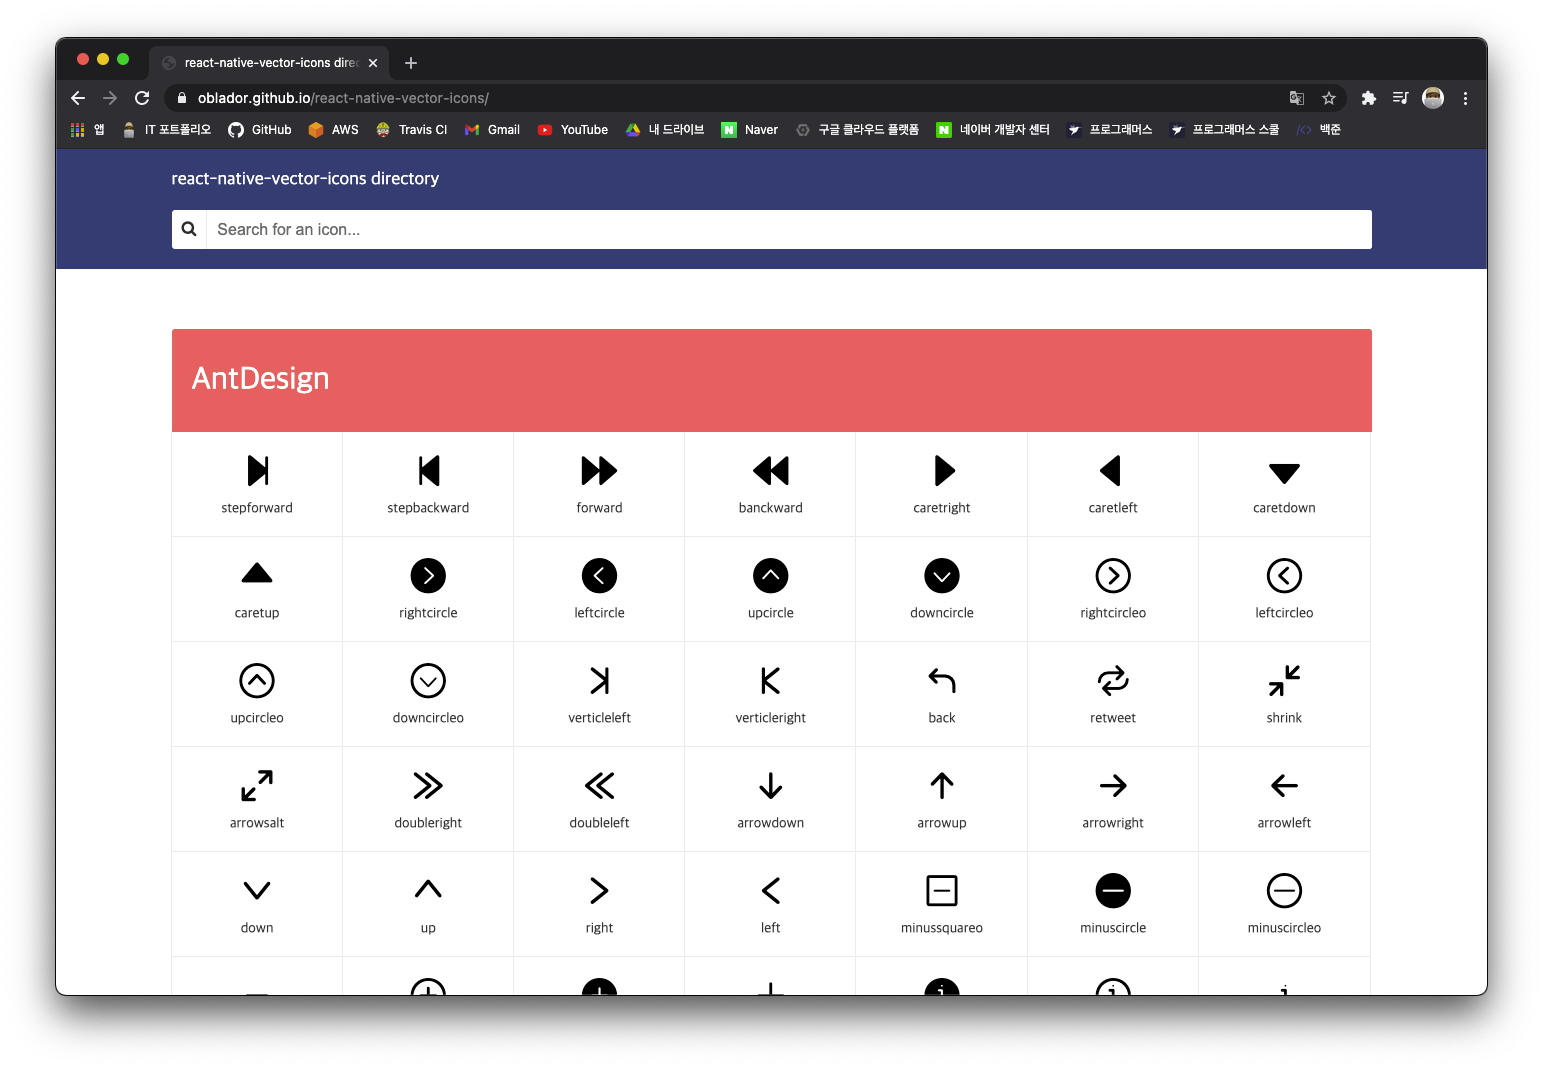Select the arrowup icon
Image resolution: width=1543 pixels, height=1069 pixels.
click(x=942, y=785)
